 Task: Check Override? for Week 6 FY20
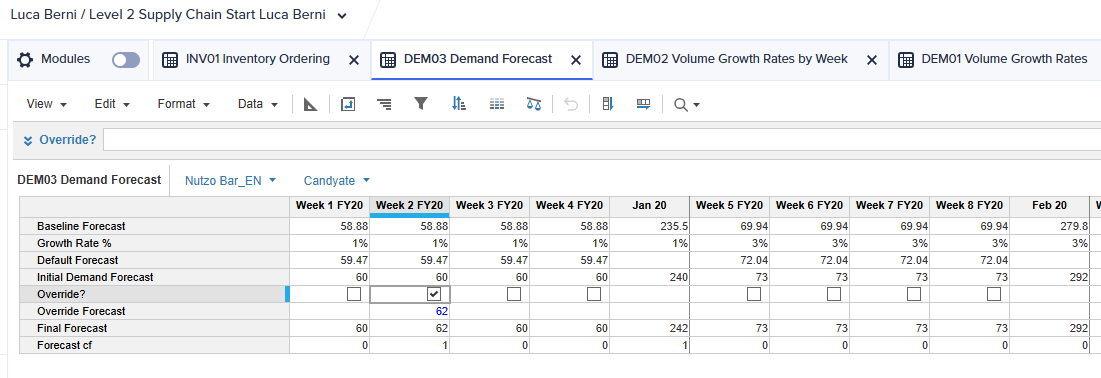tap(833, 294)
